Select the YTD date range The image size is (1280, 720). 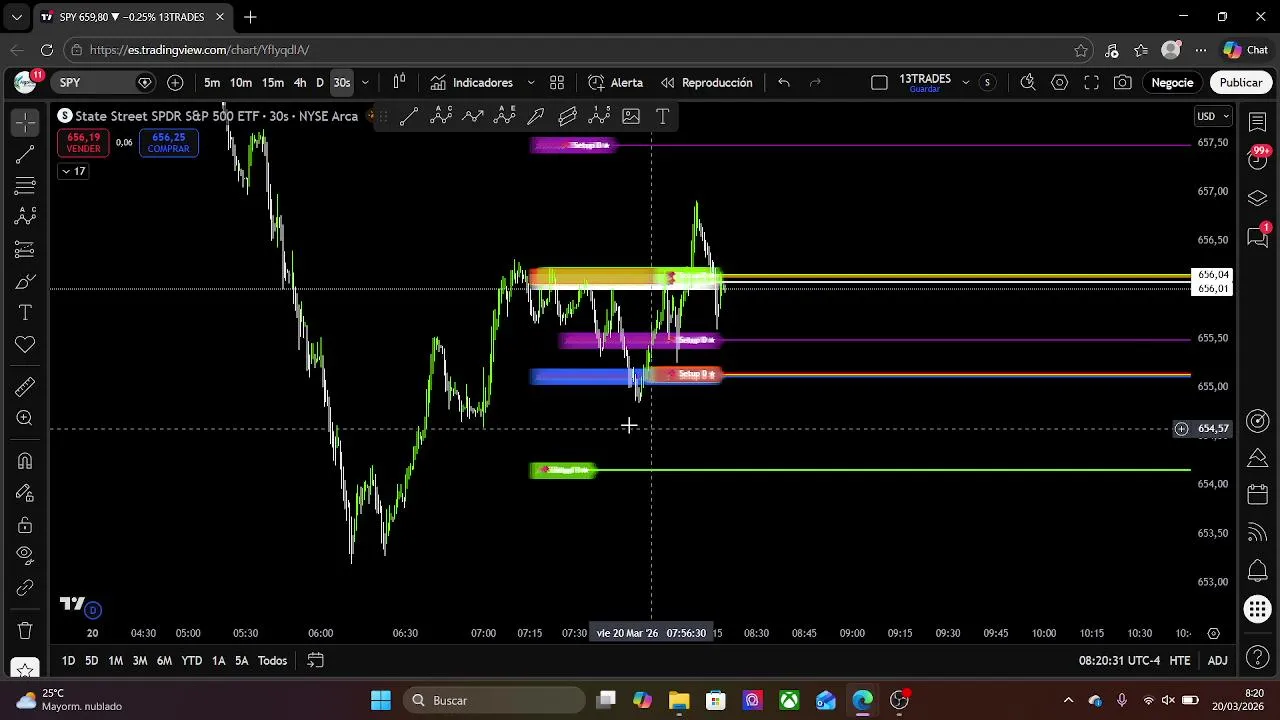pyautogui.click(x=191, y=661)
